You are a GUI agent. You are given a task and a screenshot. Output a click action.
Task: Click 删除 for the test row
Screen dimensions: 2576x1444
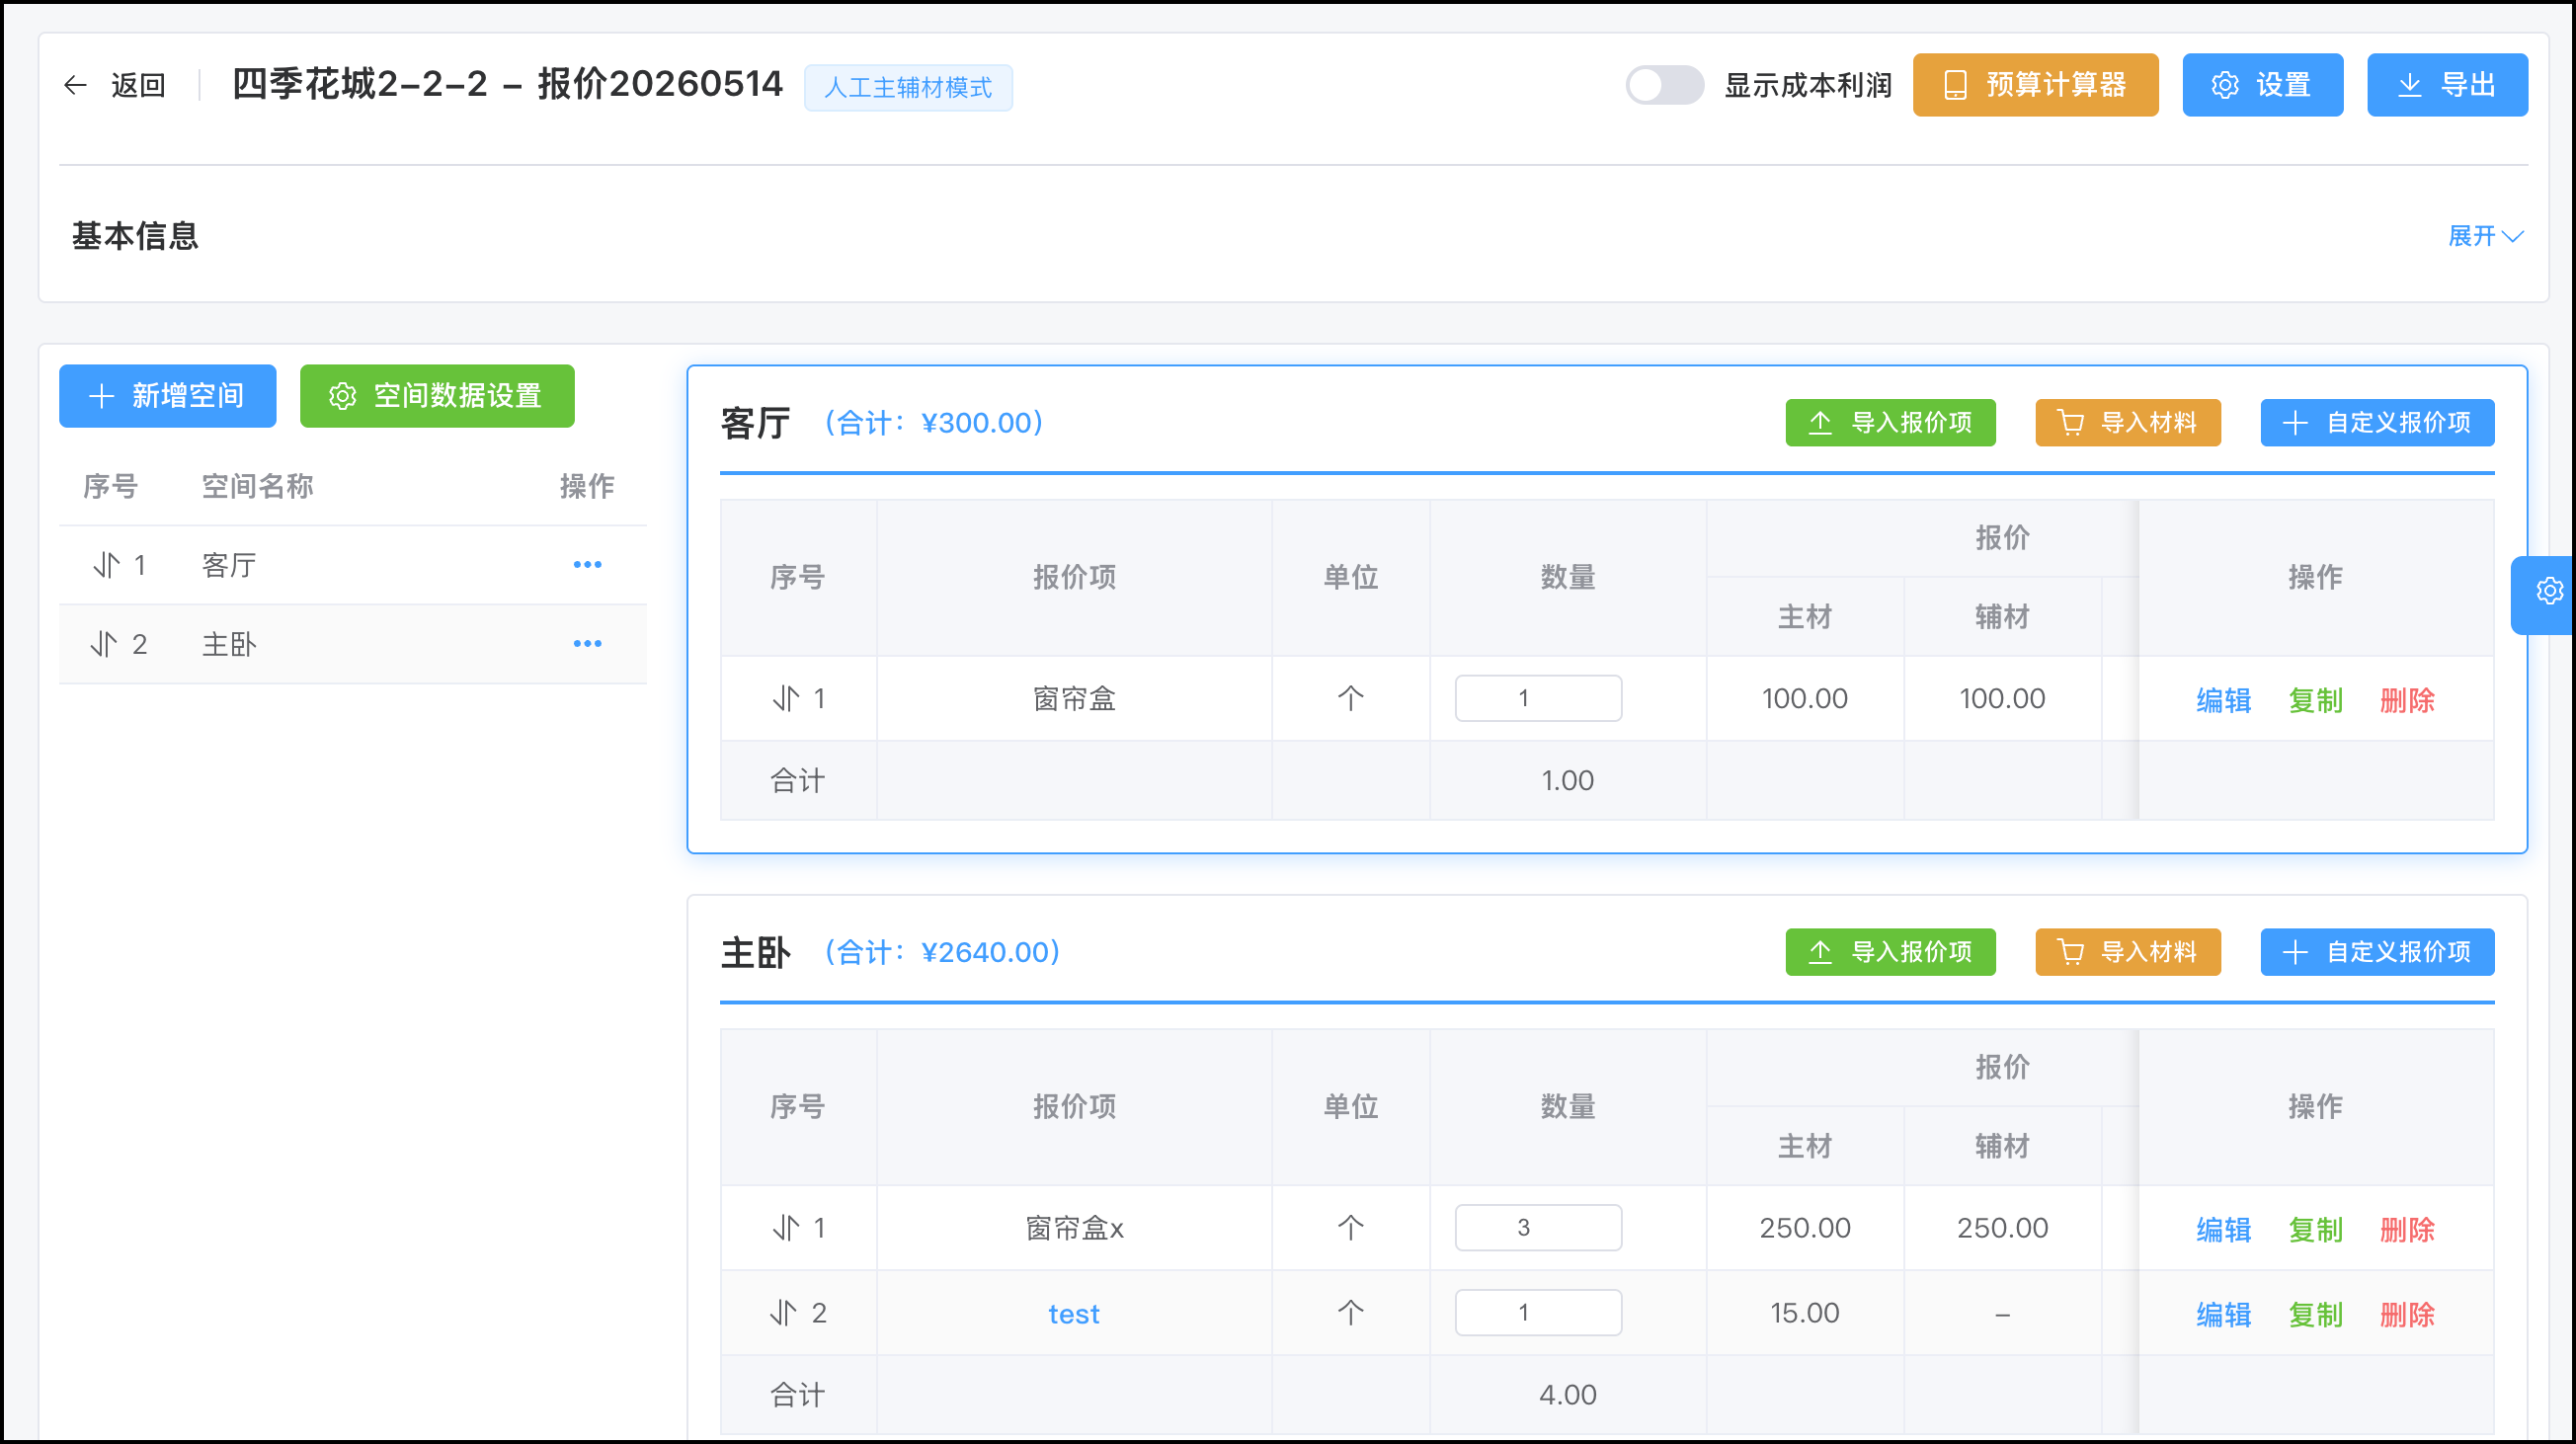pyautogui.click(x=2407, y=1314)
